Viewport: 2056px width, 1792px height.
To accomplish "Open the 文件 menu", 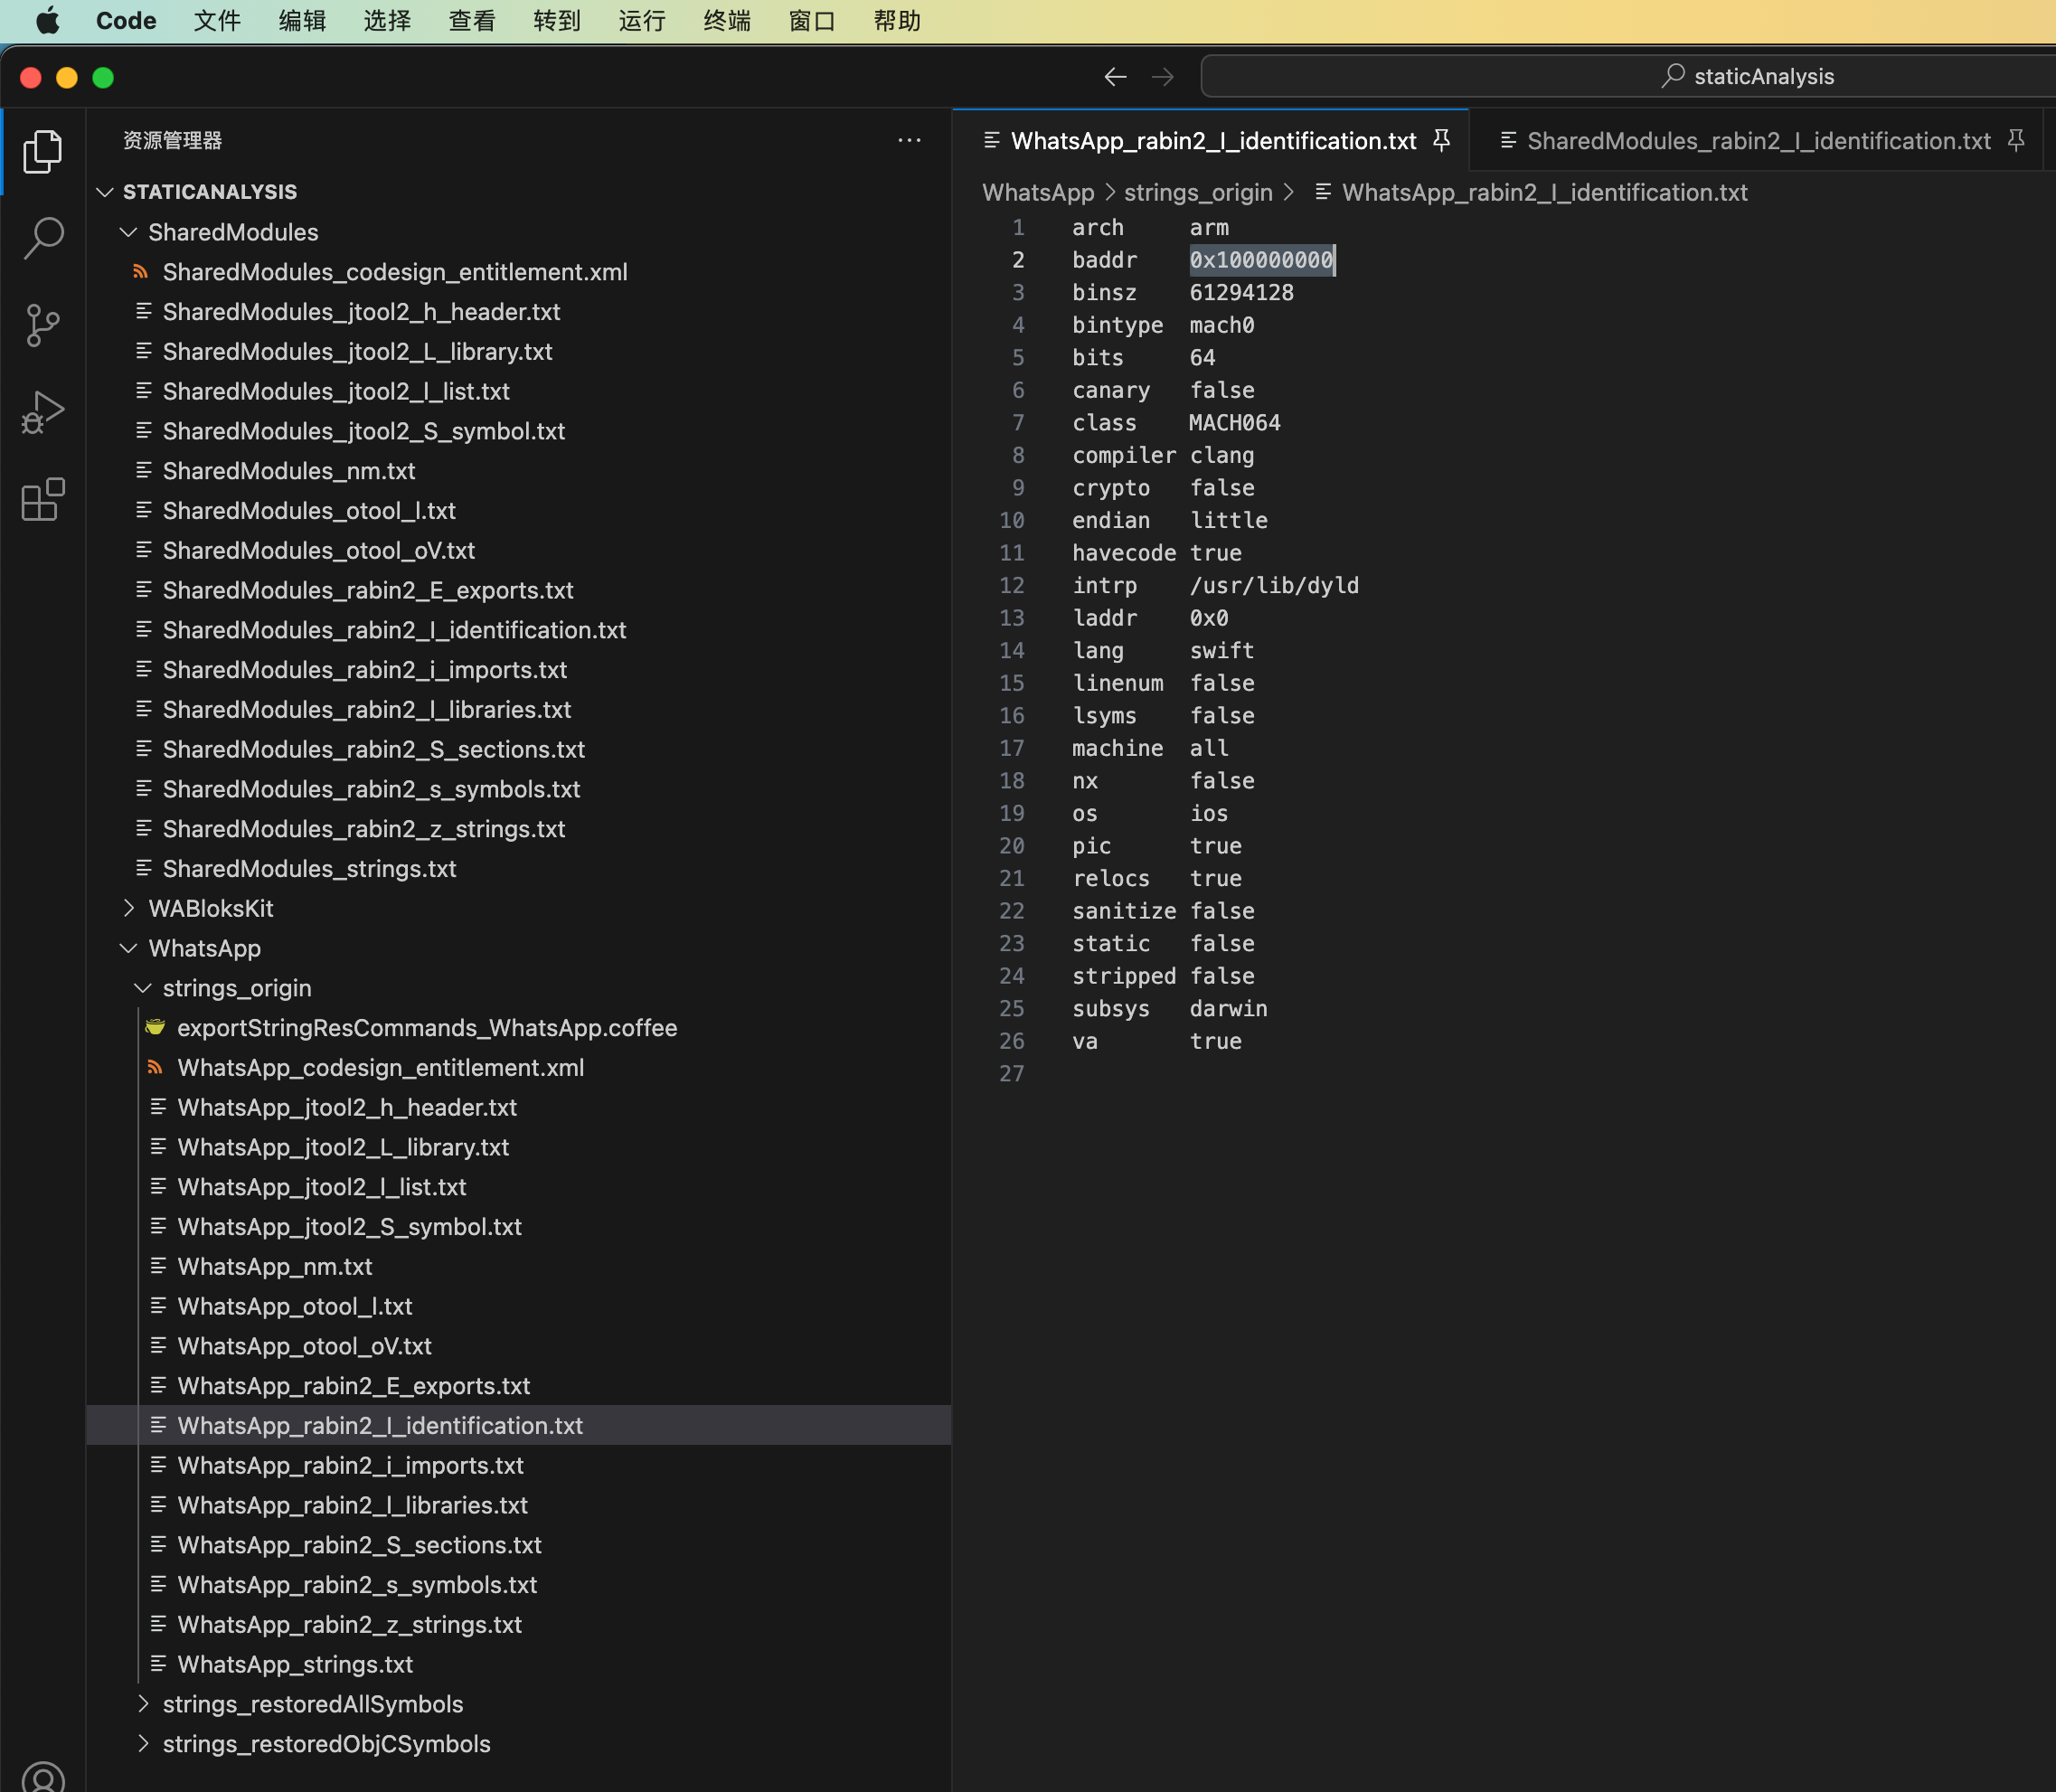I will pyautogui.click(x=217, y=21).
